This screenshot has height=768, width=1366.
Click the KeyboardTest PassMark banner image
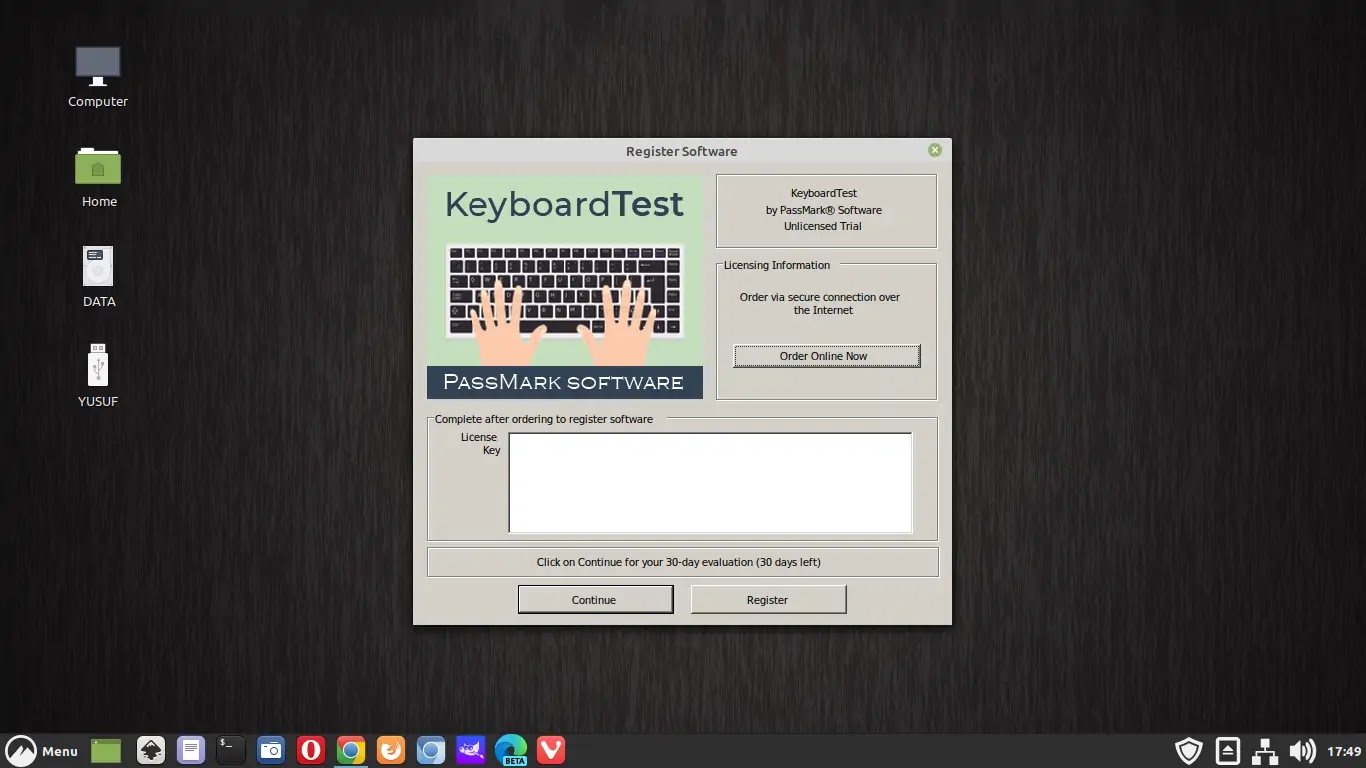tap(565, 288)
